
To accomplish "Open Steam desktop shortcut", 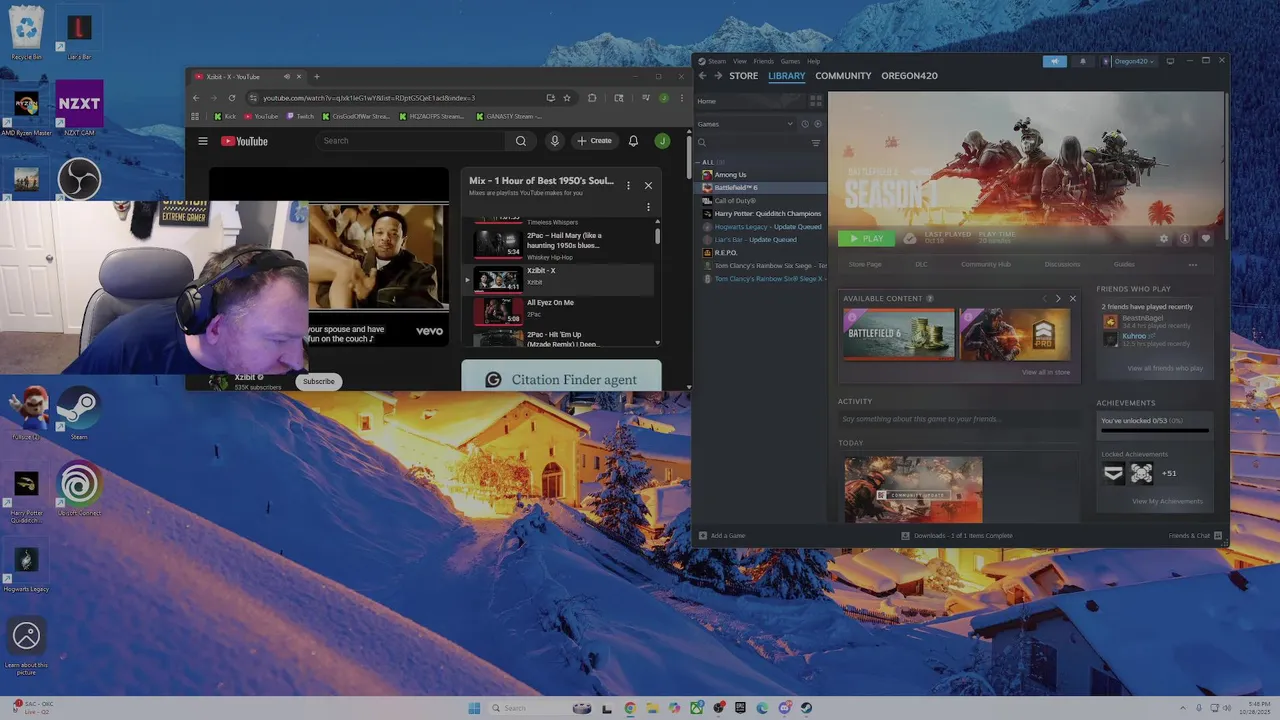I will [79, 414].
